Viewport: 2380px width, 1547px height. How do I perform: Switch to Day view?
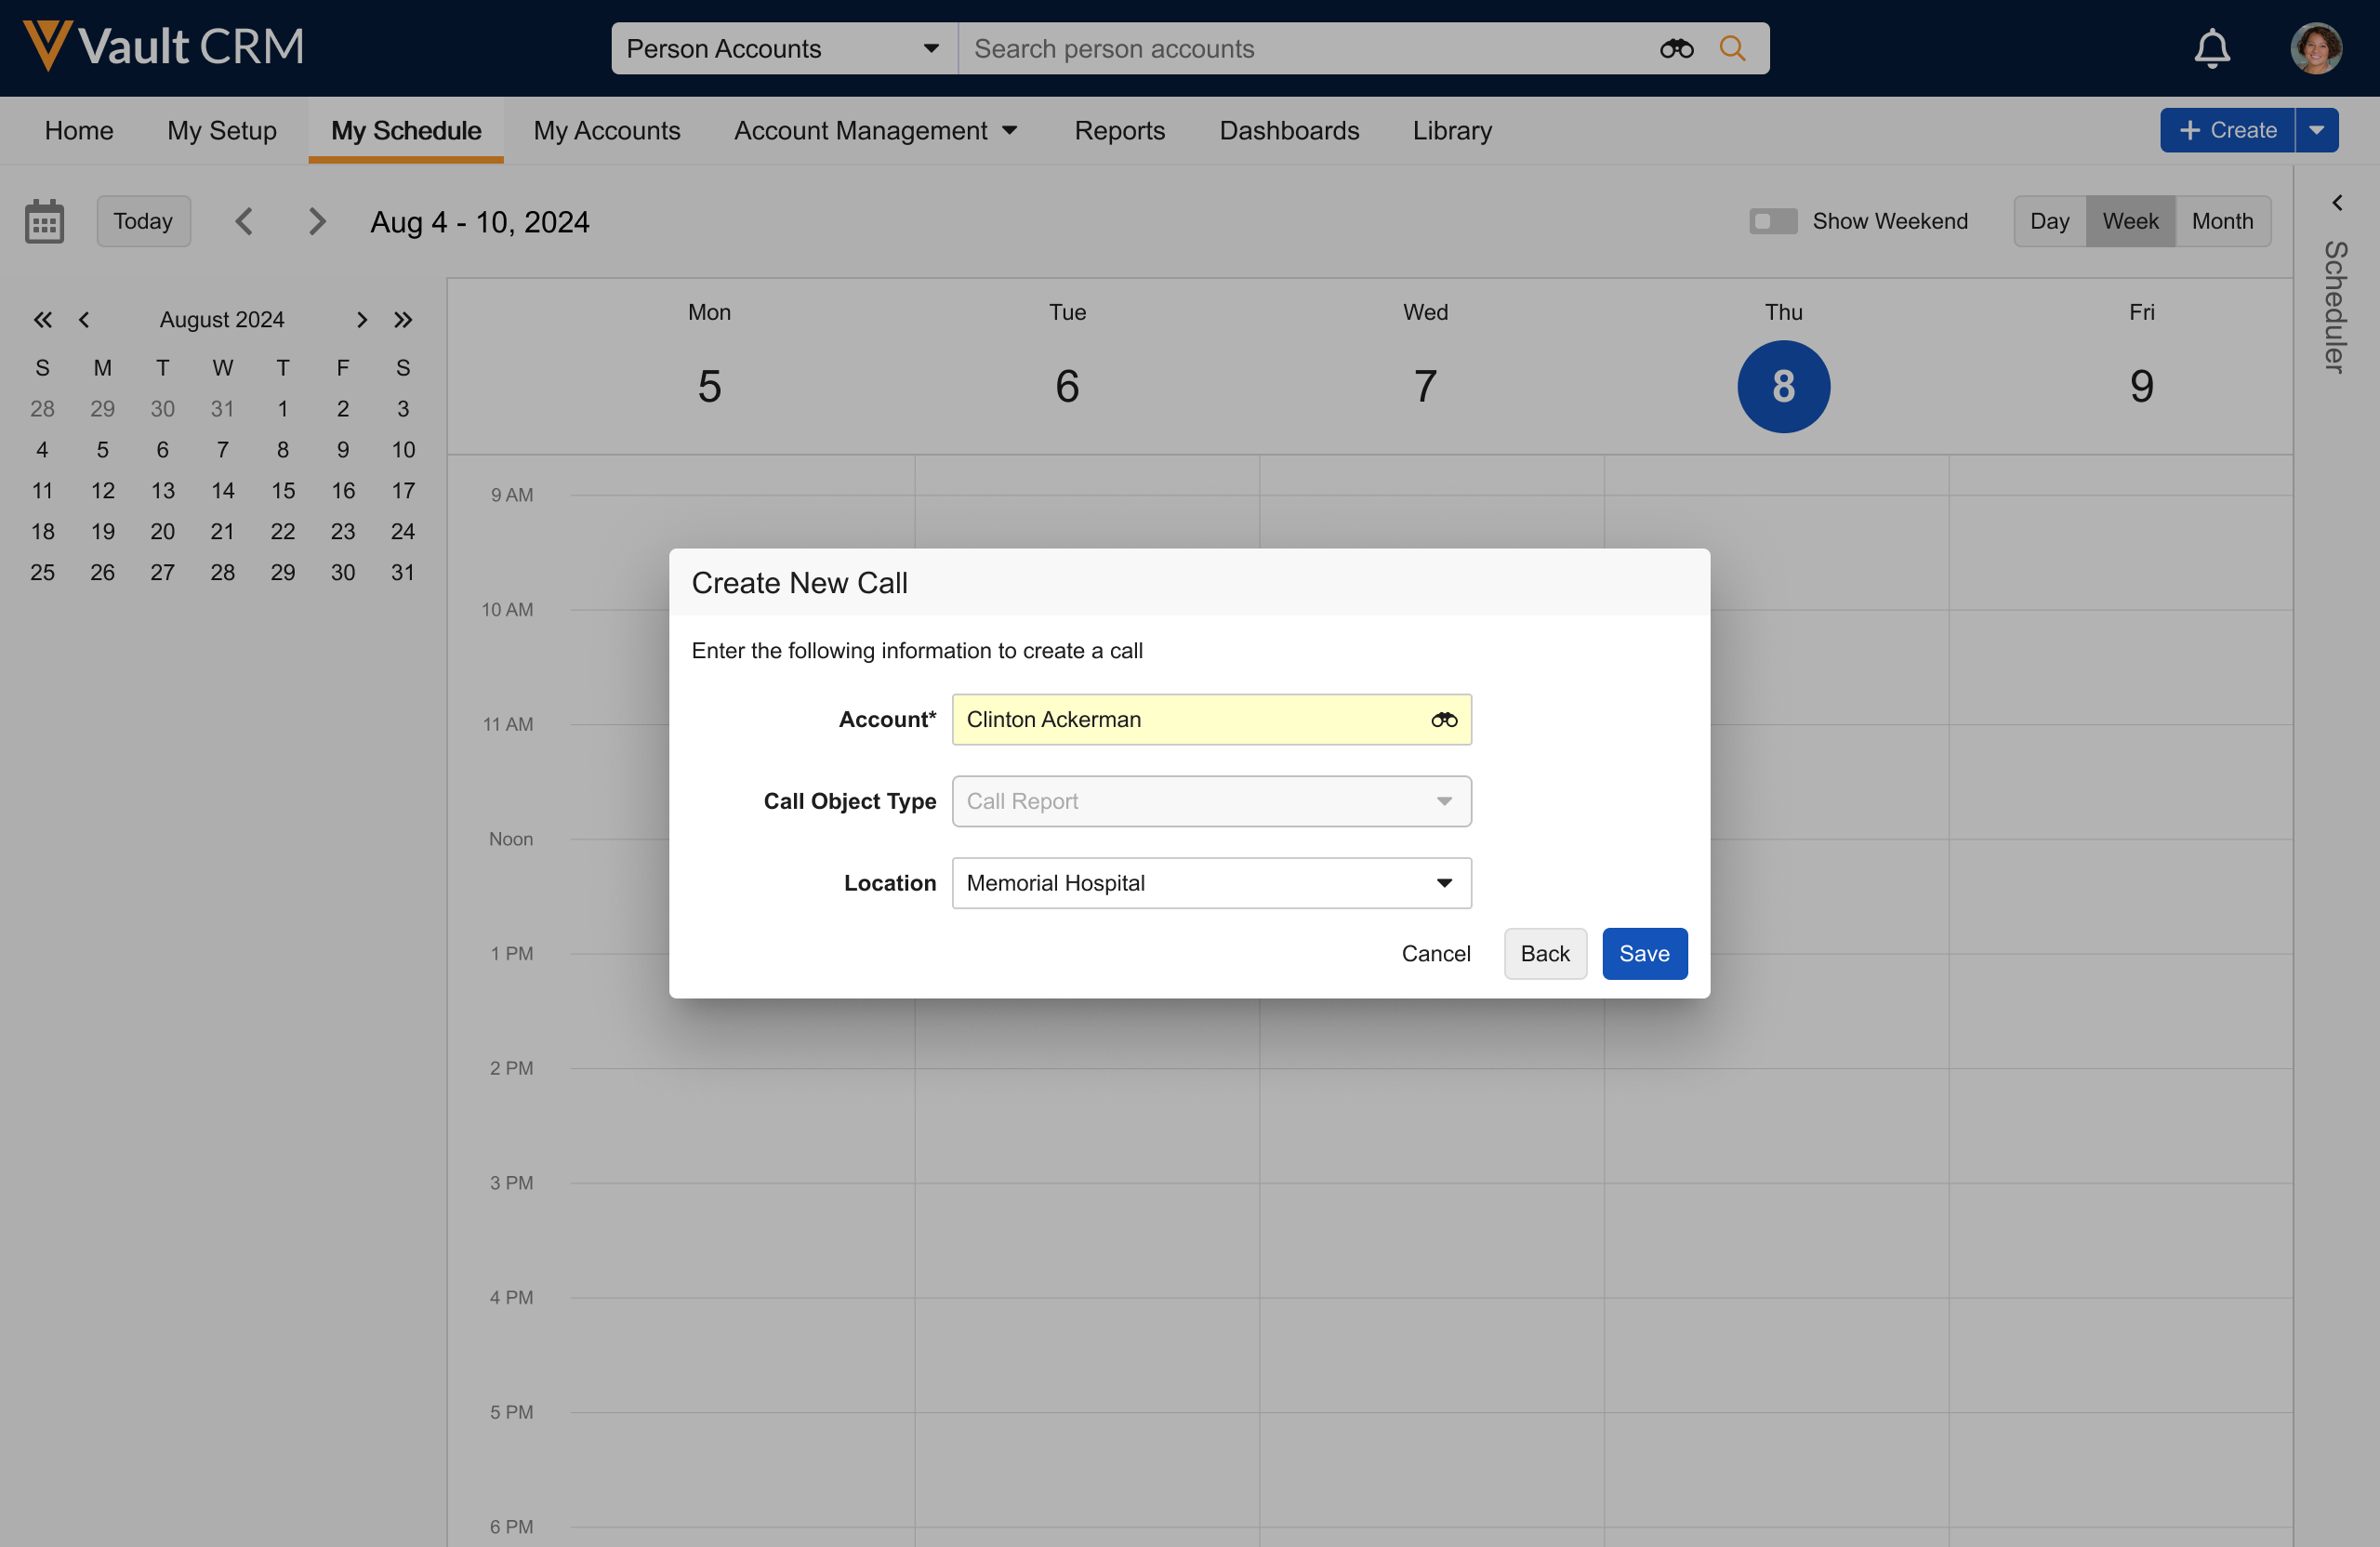coord(2048,221)
